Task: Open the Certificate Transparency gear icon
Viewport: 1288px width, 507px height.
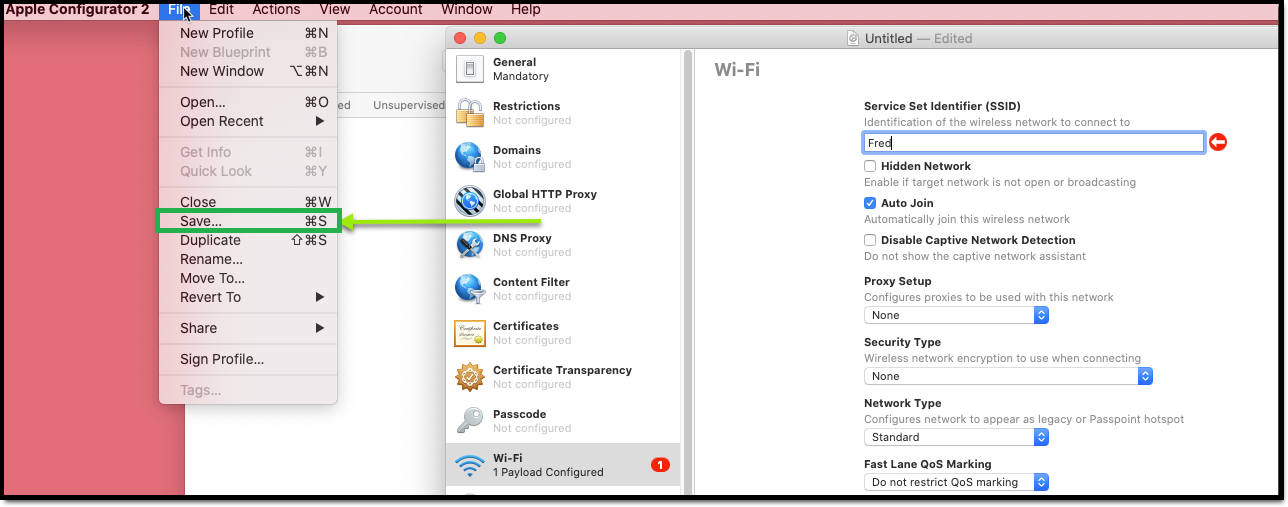Action: [x=470, y=377]
